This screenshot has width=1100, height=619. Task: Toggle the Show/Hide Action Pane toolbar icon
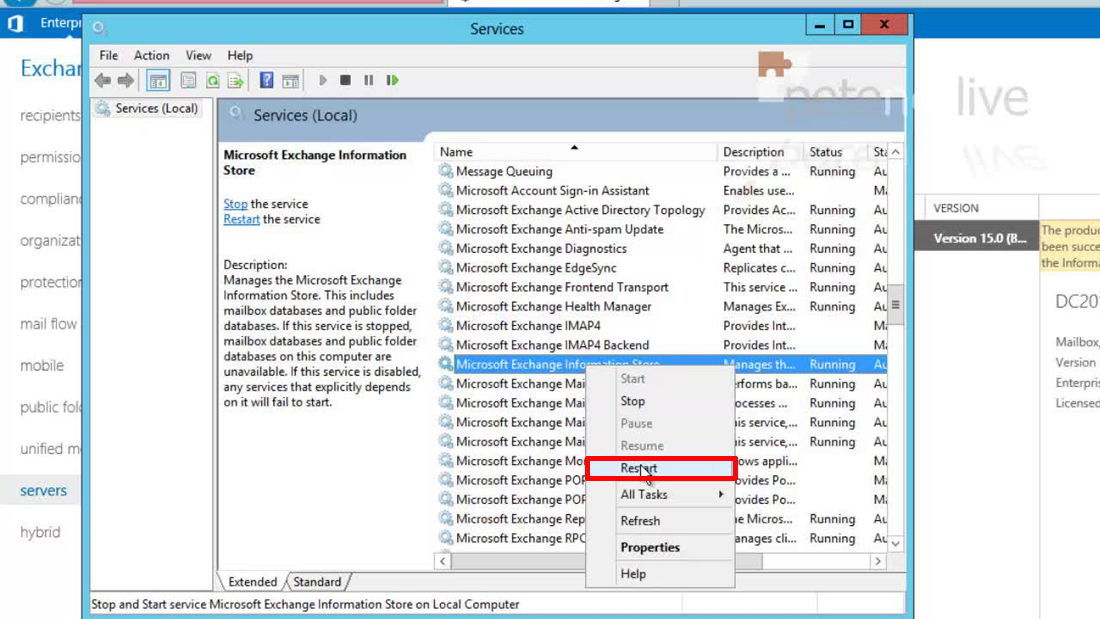pyautogui.click(x=290, y=81)
